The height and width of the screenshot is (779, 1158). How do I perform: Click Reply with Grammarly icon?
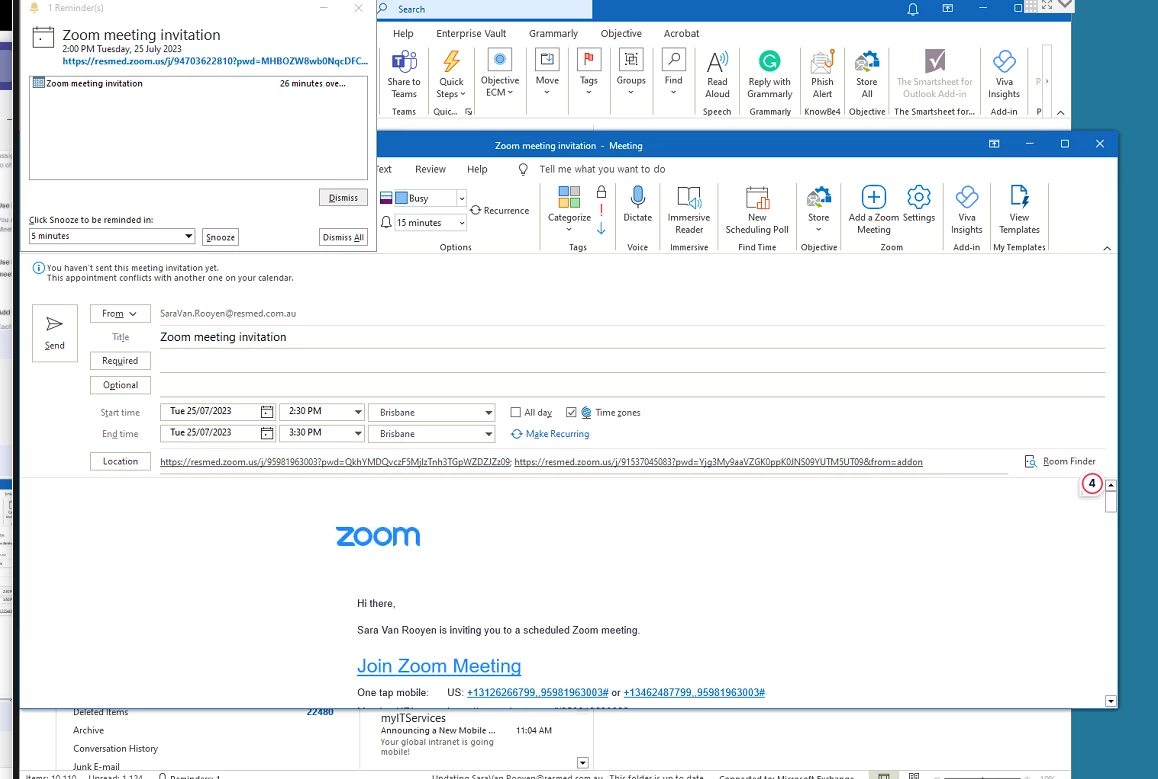pos(770,74)
